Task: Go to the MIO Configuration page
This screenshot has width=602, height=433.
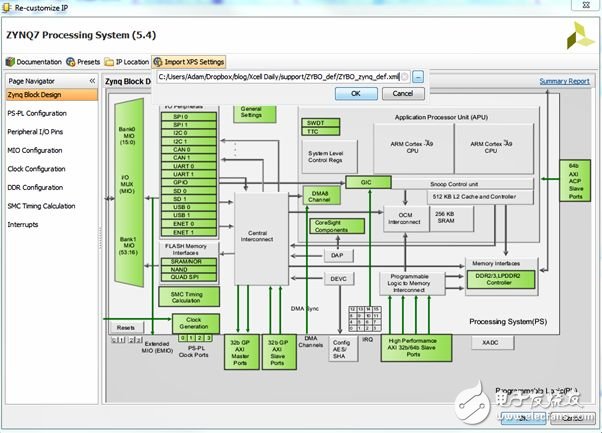Action: coord(36,150)
